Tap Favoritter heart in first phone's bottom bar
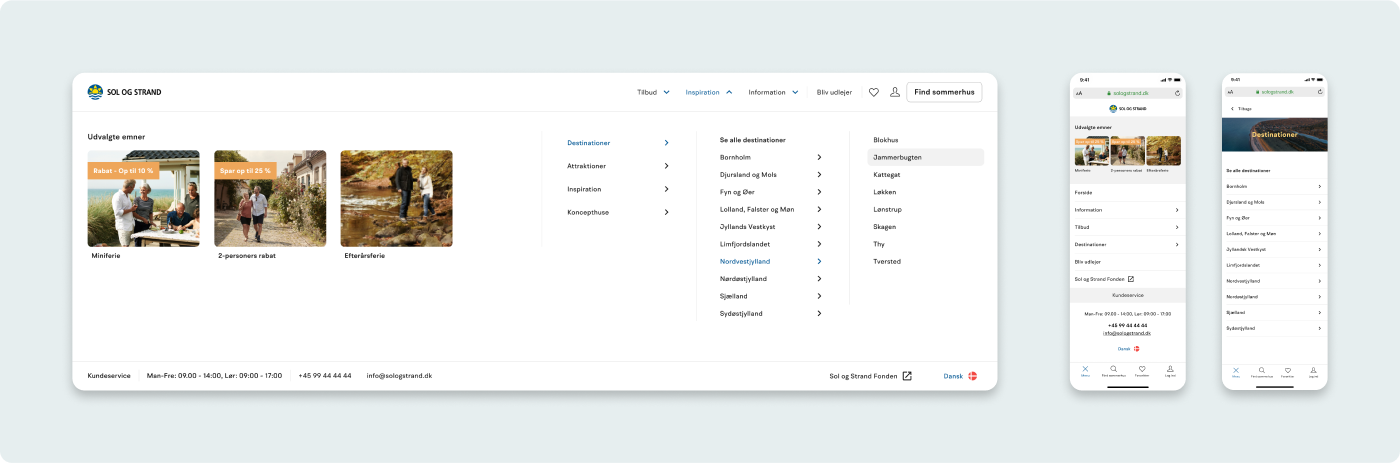Viewport: 1400px width, 463px height. click(x=1142, y=369)
